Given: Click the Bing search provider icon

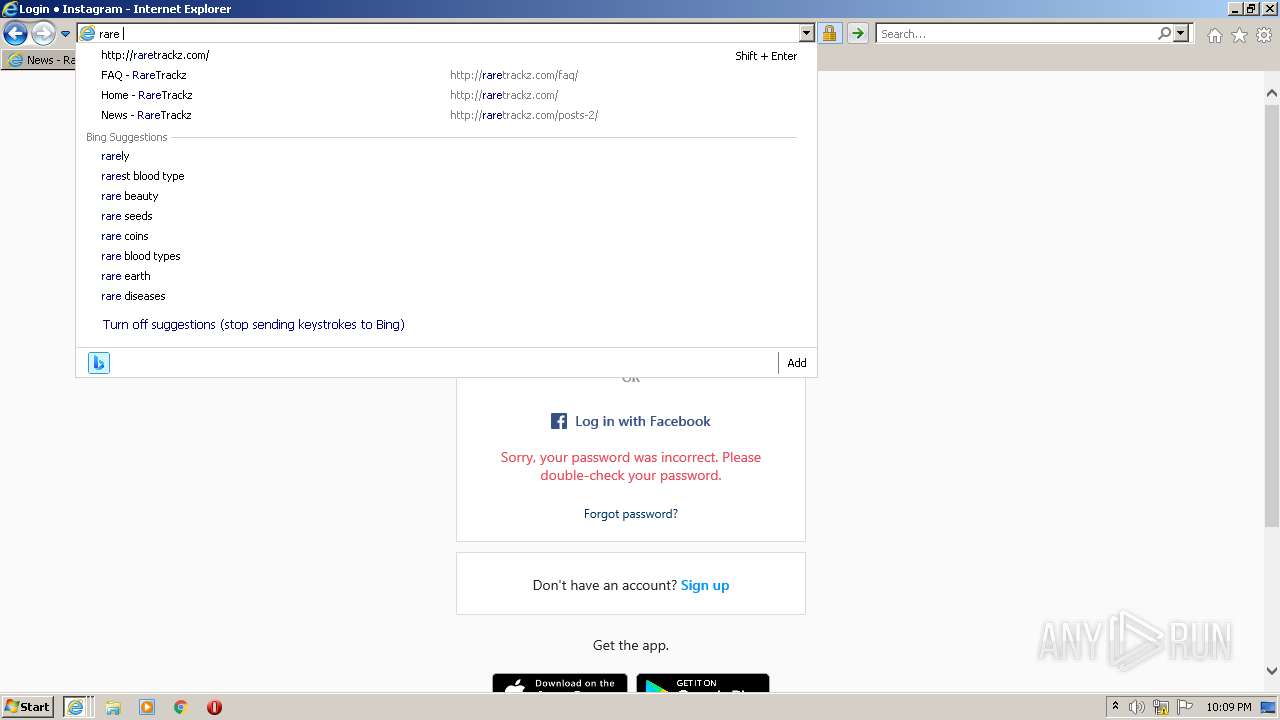Looking at the screenshot, I should [x=98, y=363].
